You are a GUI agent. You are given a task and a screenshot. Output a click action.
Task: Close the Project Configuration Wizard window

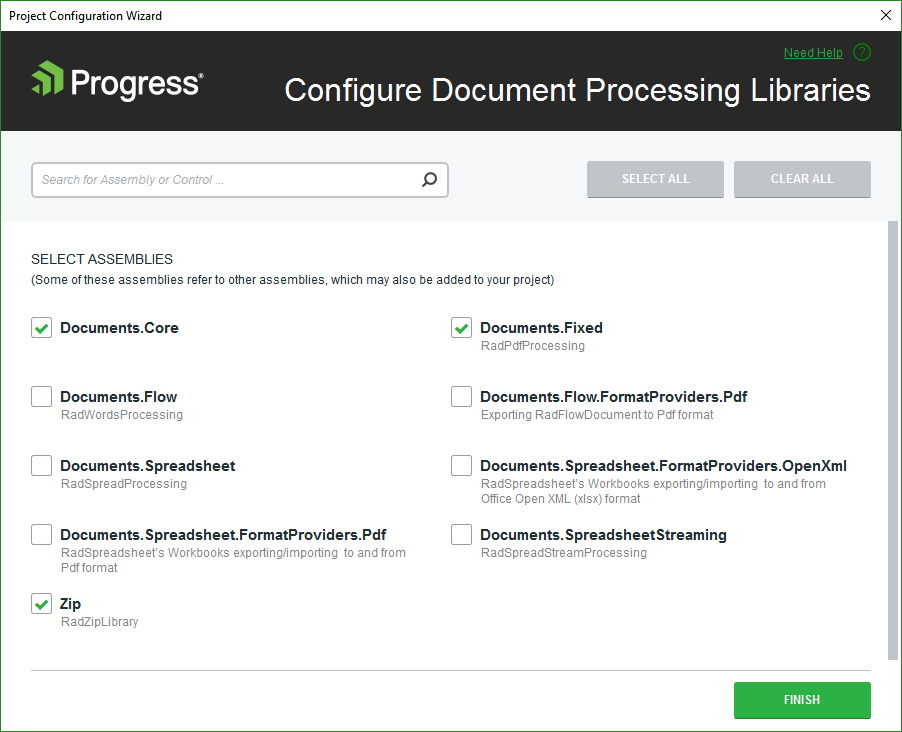tap(886, 16)
